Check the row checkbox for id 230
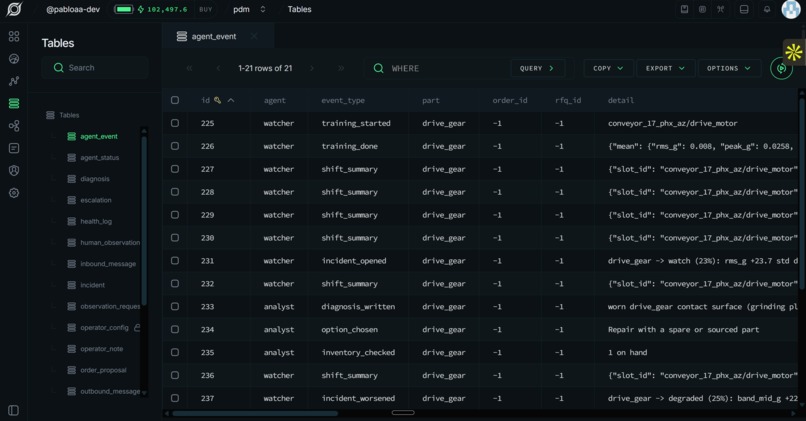The image size is (806, 421). 175,237
